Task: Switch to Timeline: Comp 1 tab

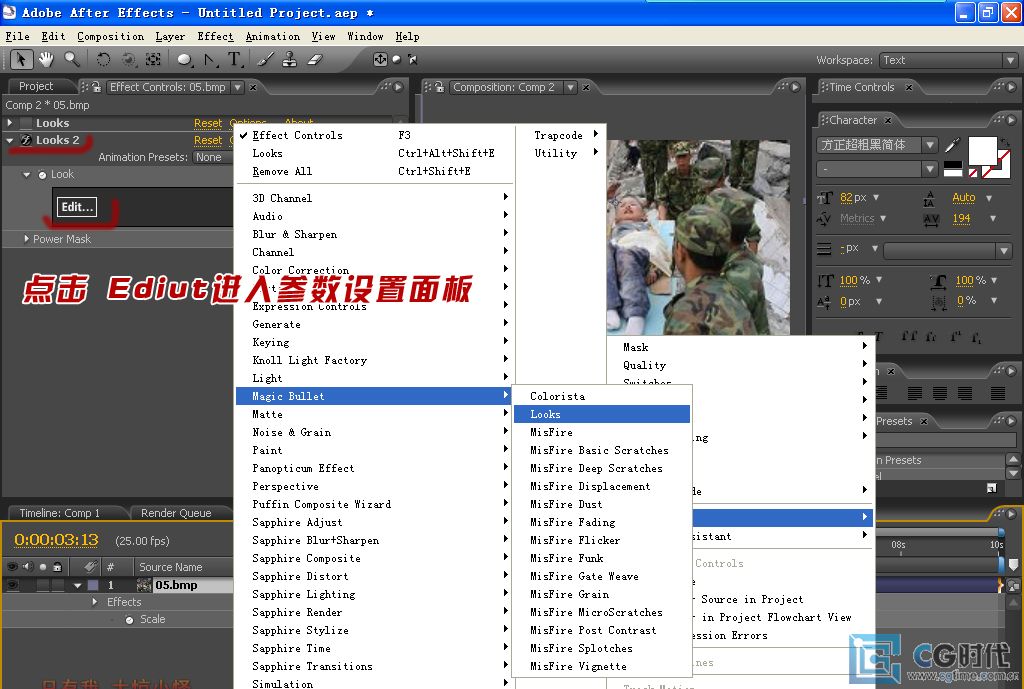Action: pos(60,513)
